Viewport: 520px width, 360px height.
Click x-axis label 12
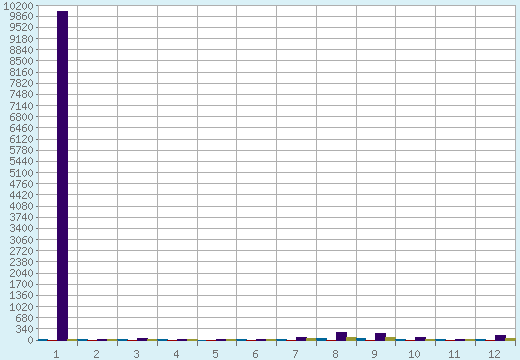click(494, 354)
